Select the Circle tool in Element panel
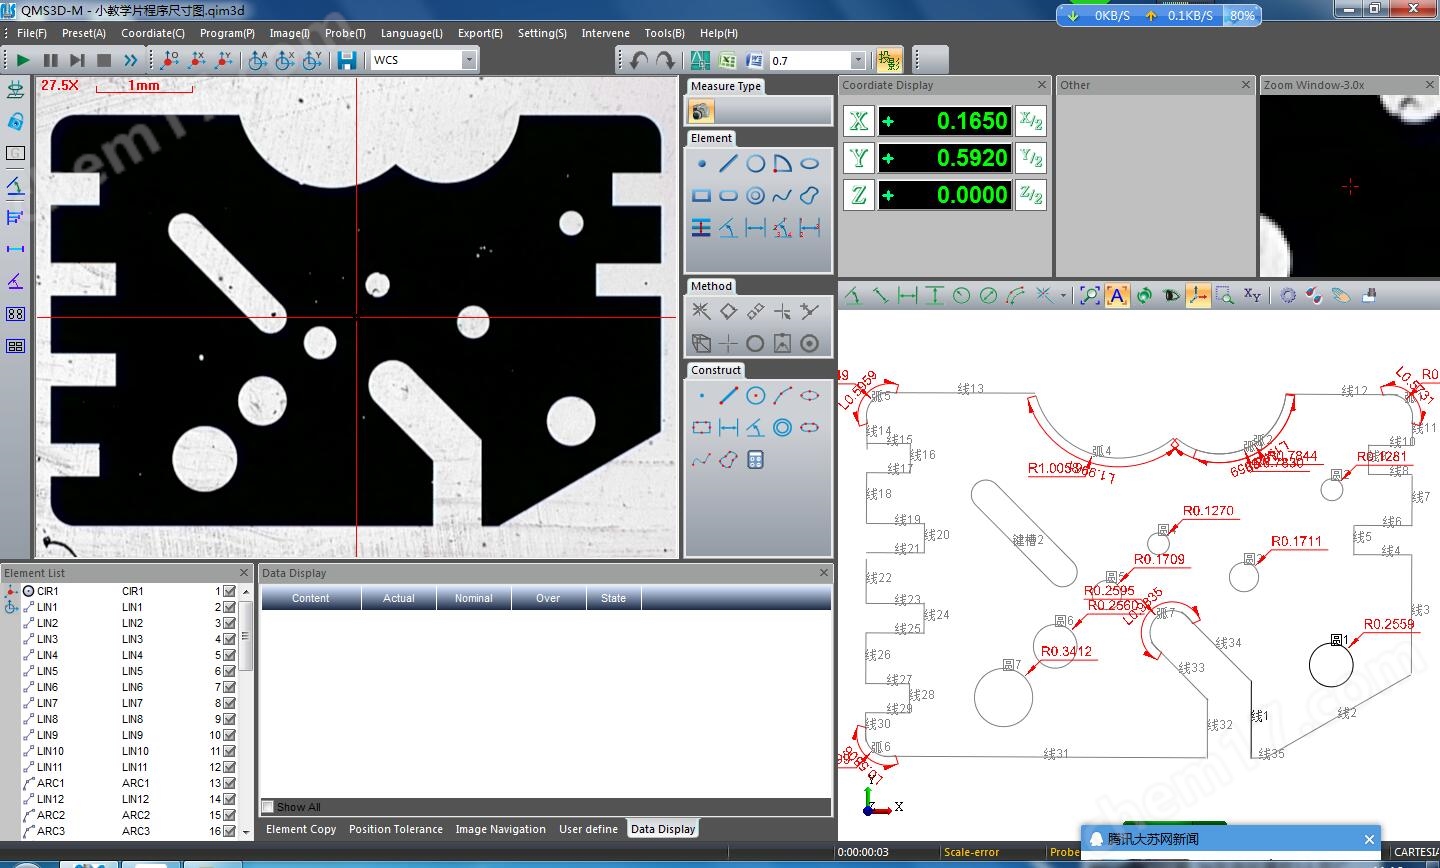 (x=755, y=163)
